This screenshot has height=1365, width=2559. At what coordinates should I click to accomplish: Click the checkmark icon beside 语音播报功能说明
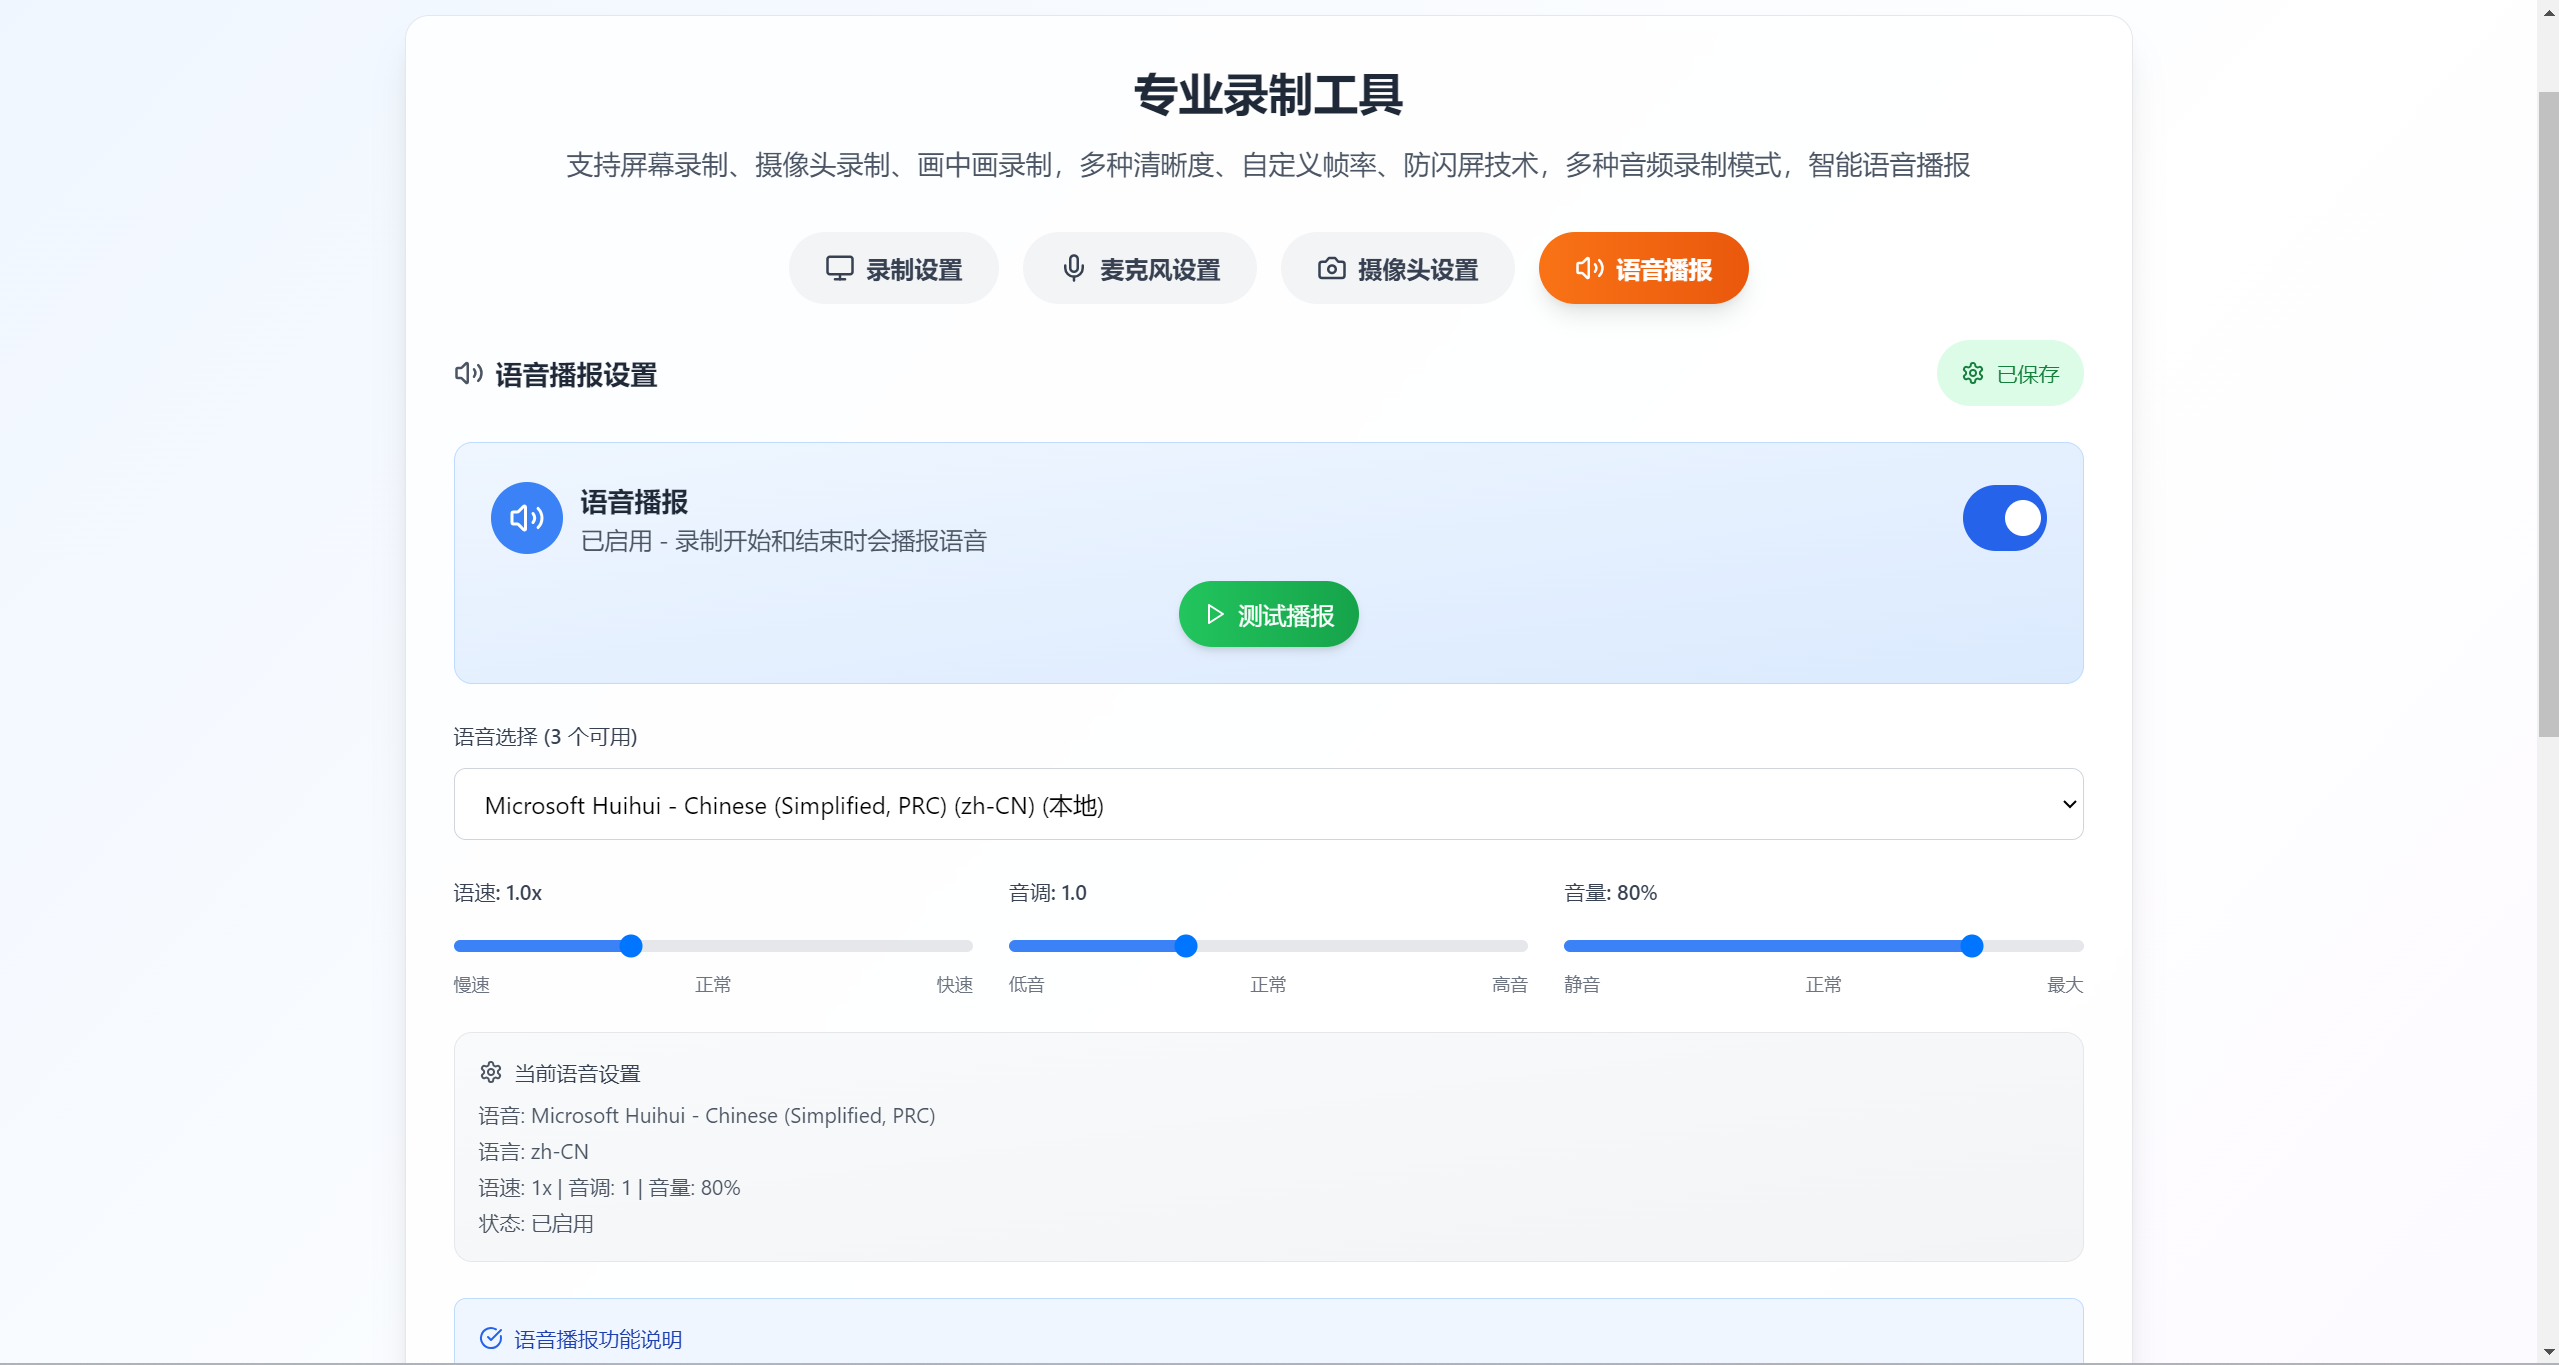click(x=490, y=1338)
